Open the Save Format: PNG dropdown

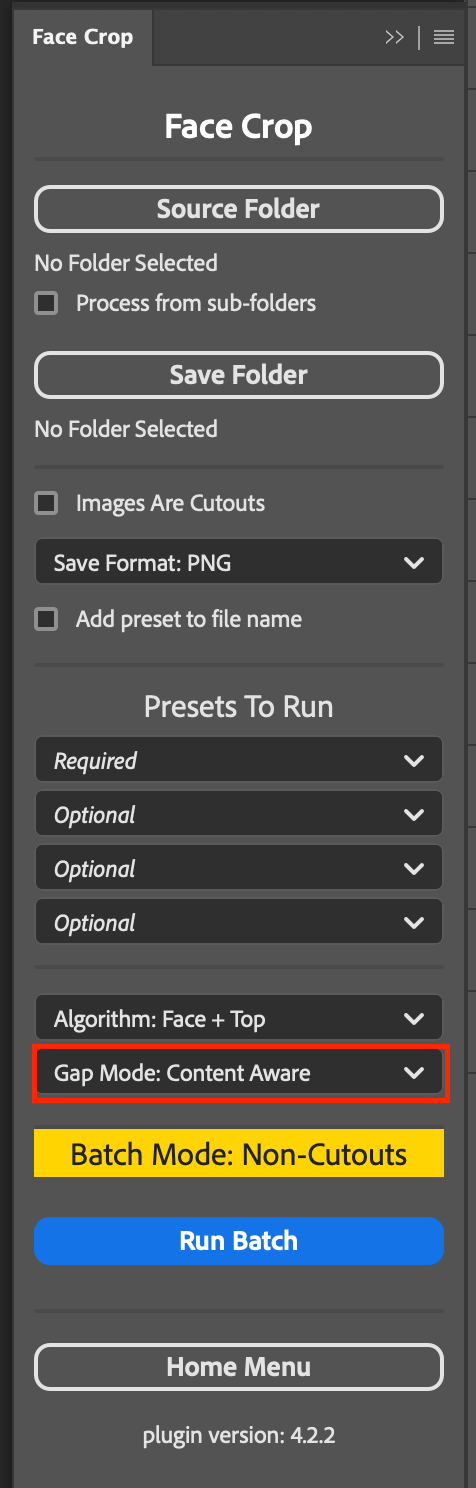pyautogui.click(x=238, y=563)
